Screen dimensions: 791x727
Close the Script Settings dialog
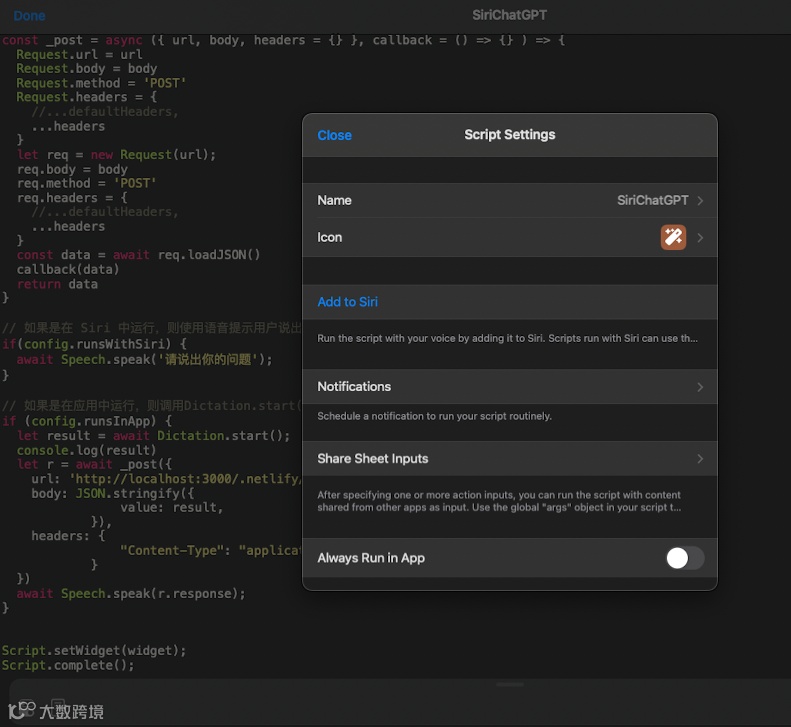click(334, 135)
